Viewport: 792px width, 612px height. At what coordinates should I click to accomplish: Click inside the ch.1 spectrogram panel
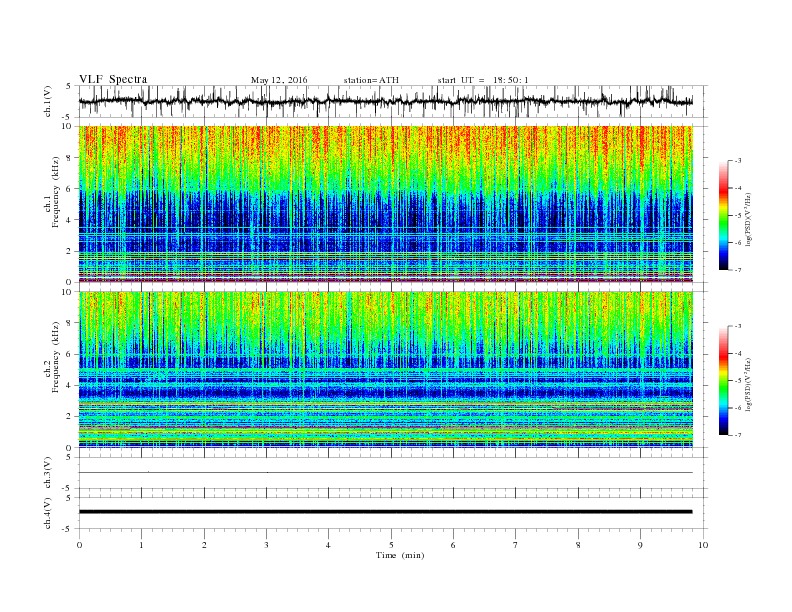tap(385, 204)
